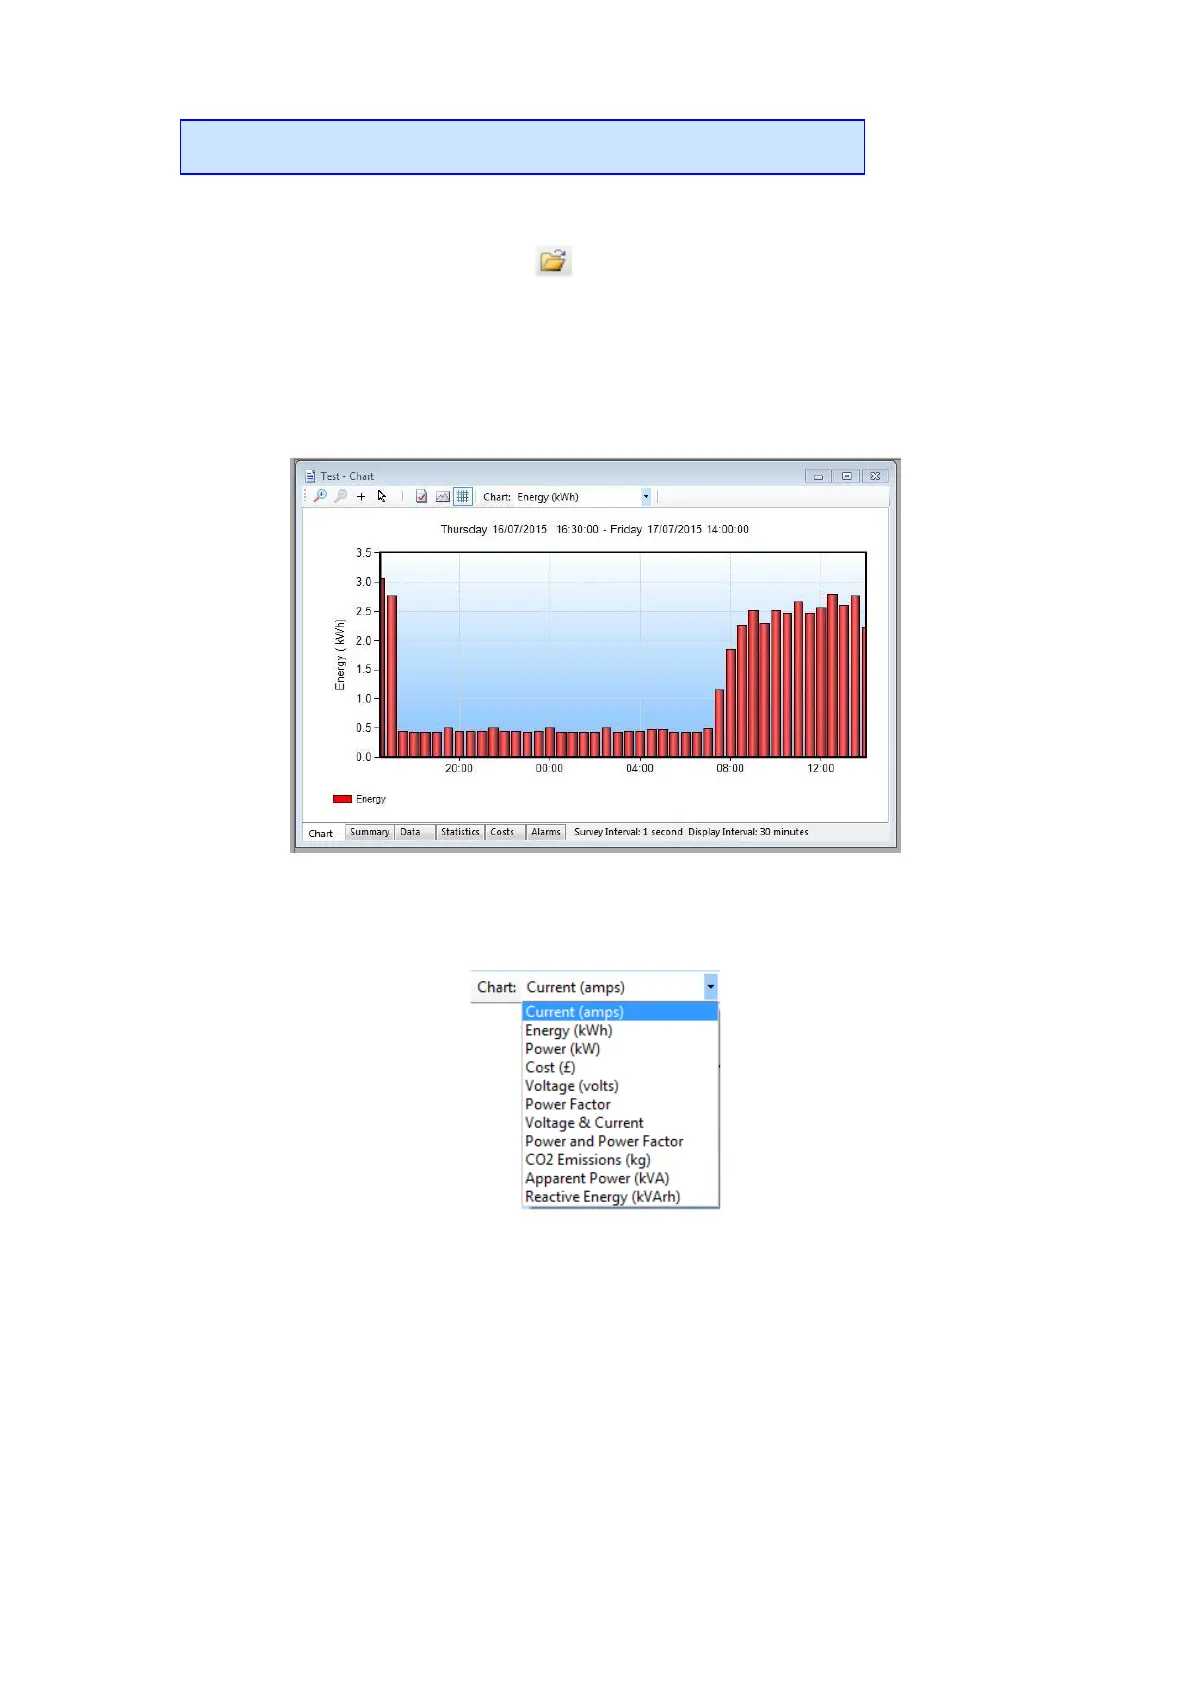Click the Test - Chart document icon
Image resolution: width=1191 pixels, height=1684 pixels.
pos(311,476)
